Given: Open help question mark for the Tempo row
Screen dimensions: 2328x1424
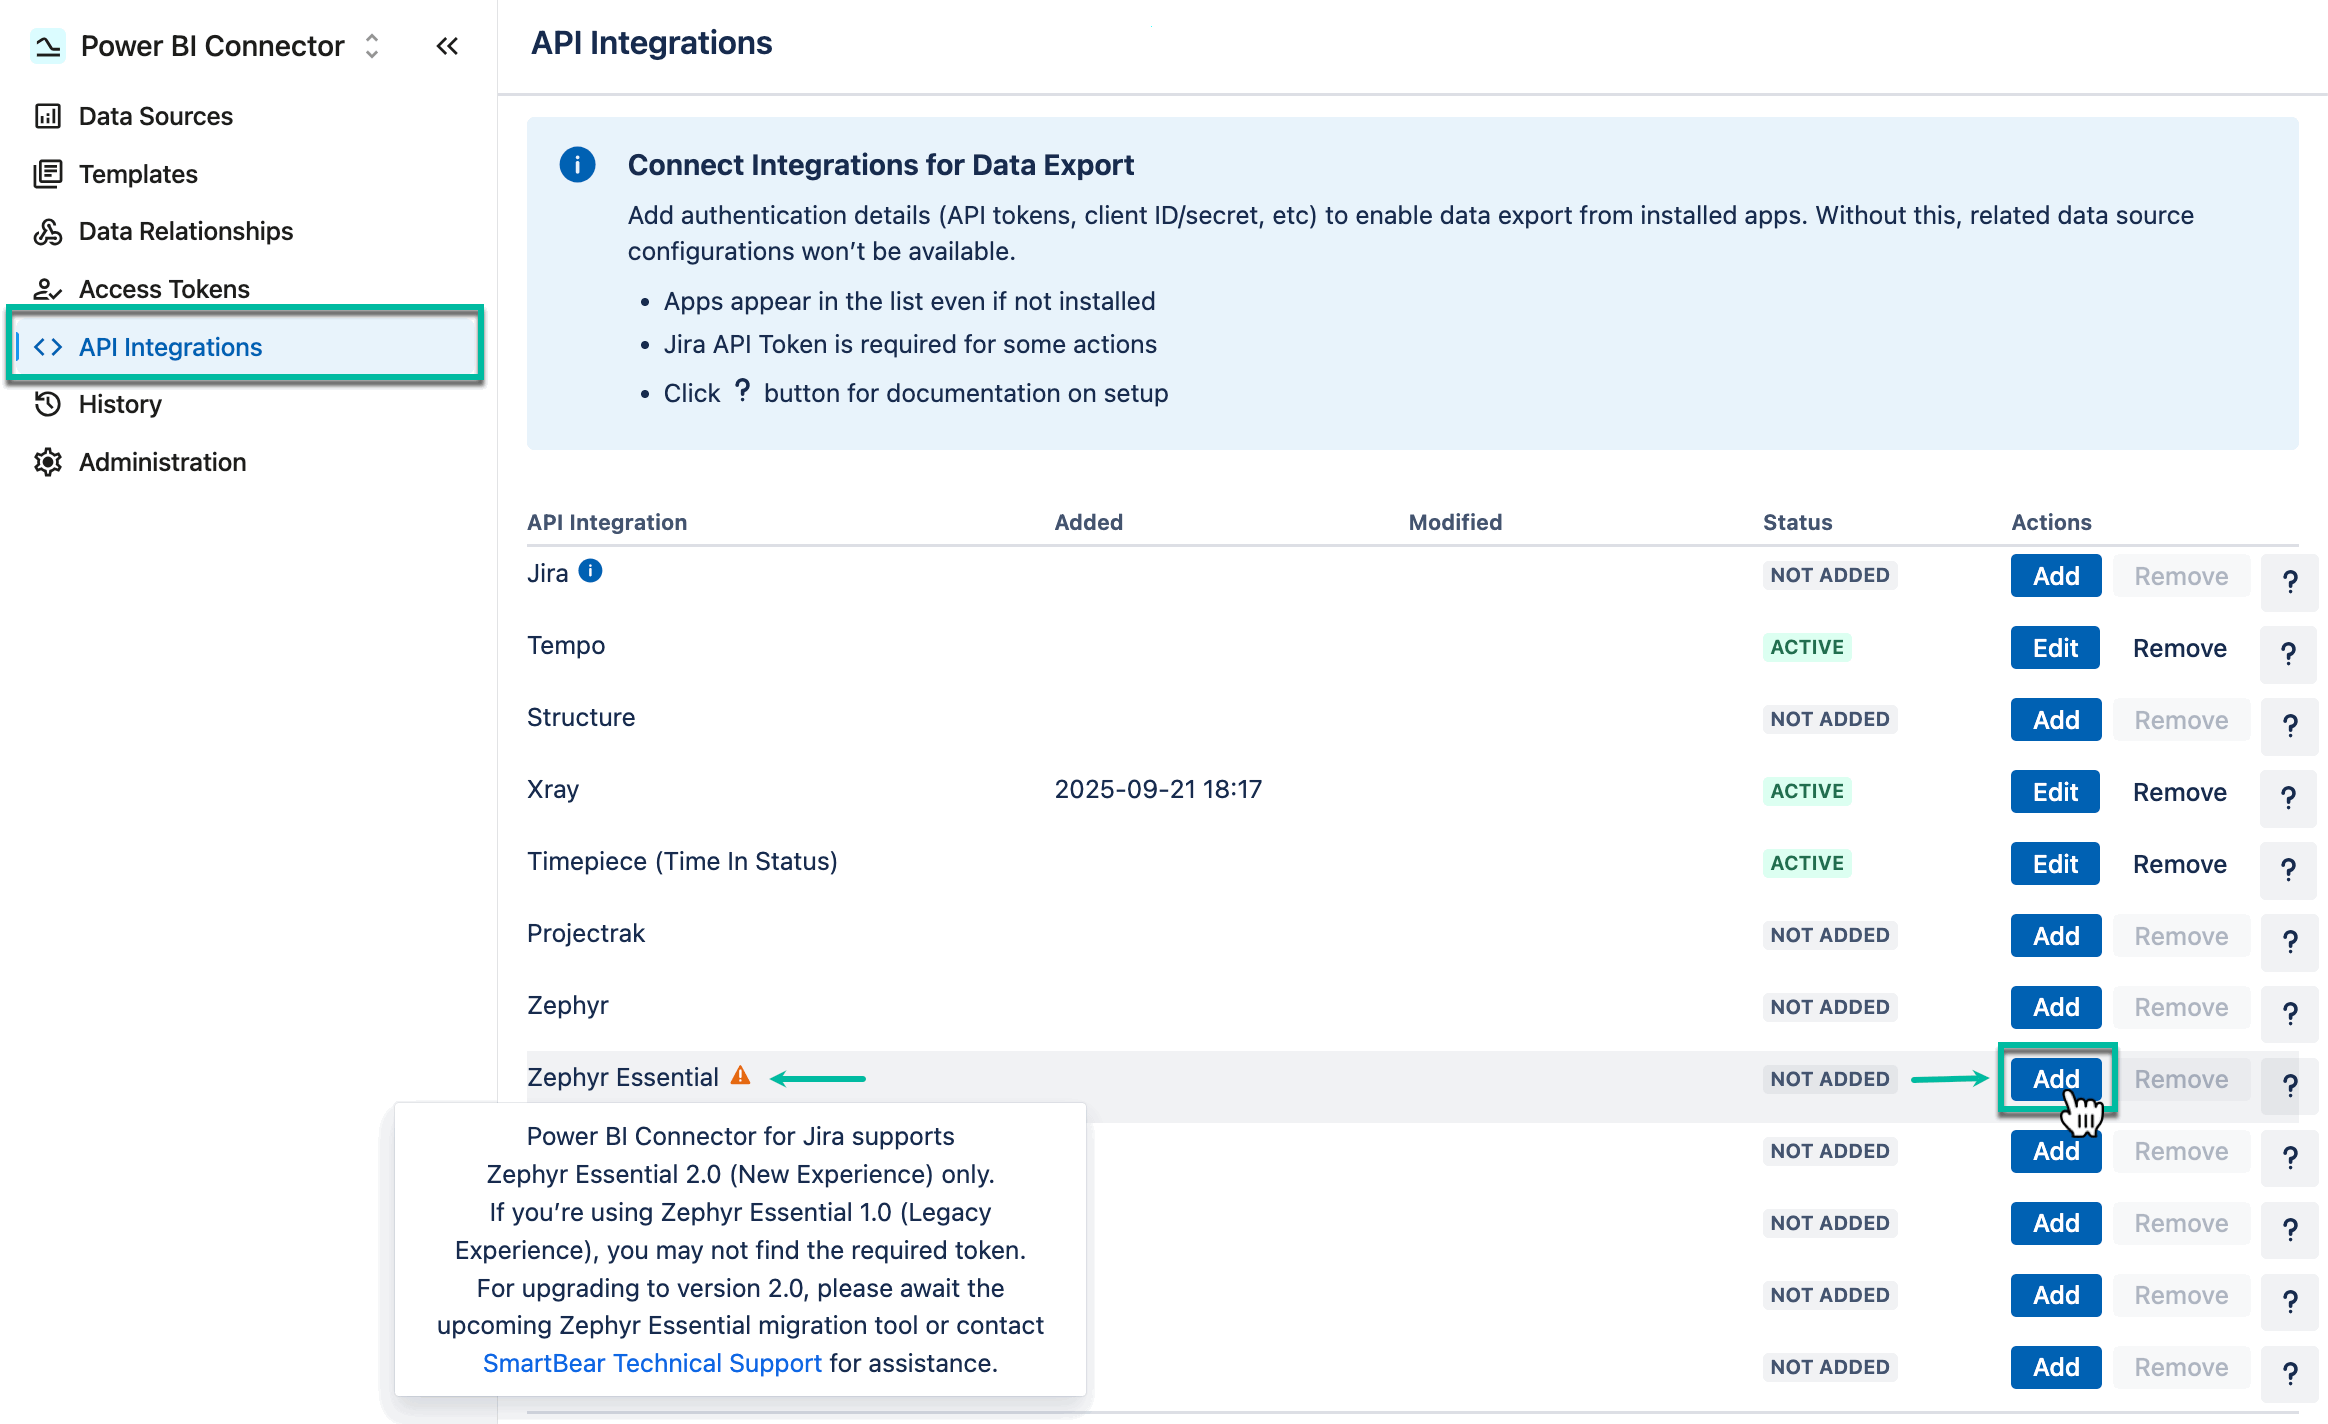Looking at the screenshot, I should point(2289,654).
